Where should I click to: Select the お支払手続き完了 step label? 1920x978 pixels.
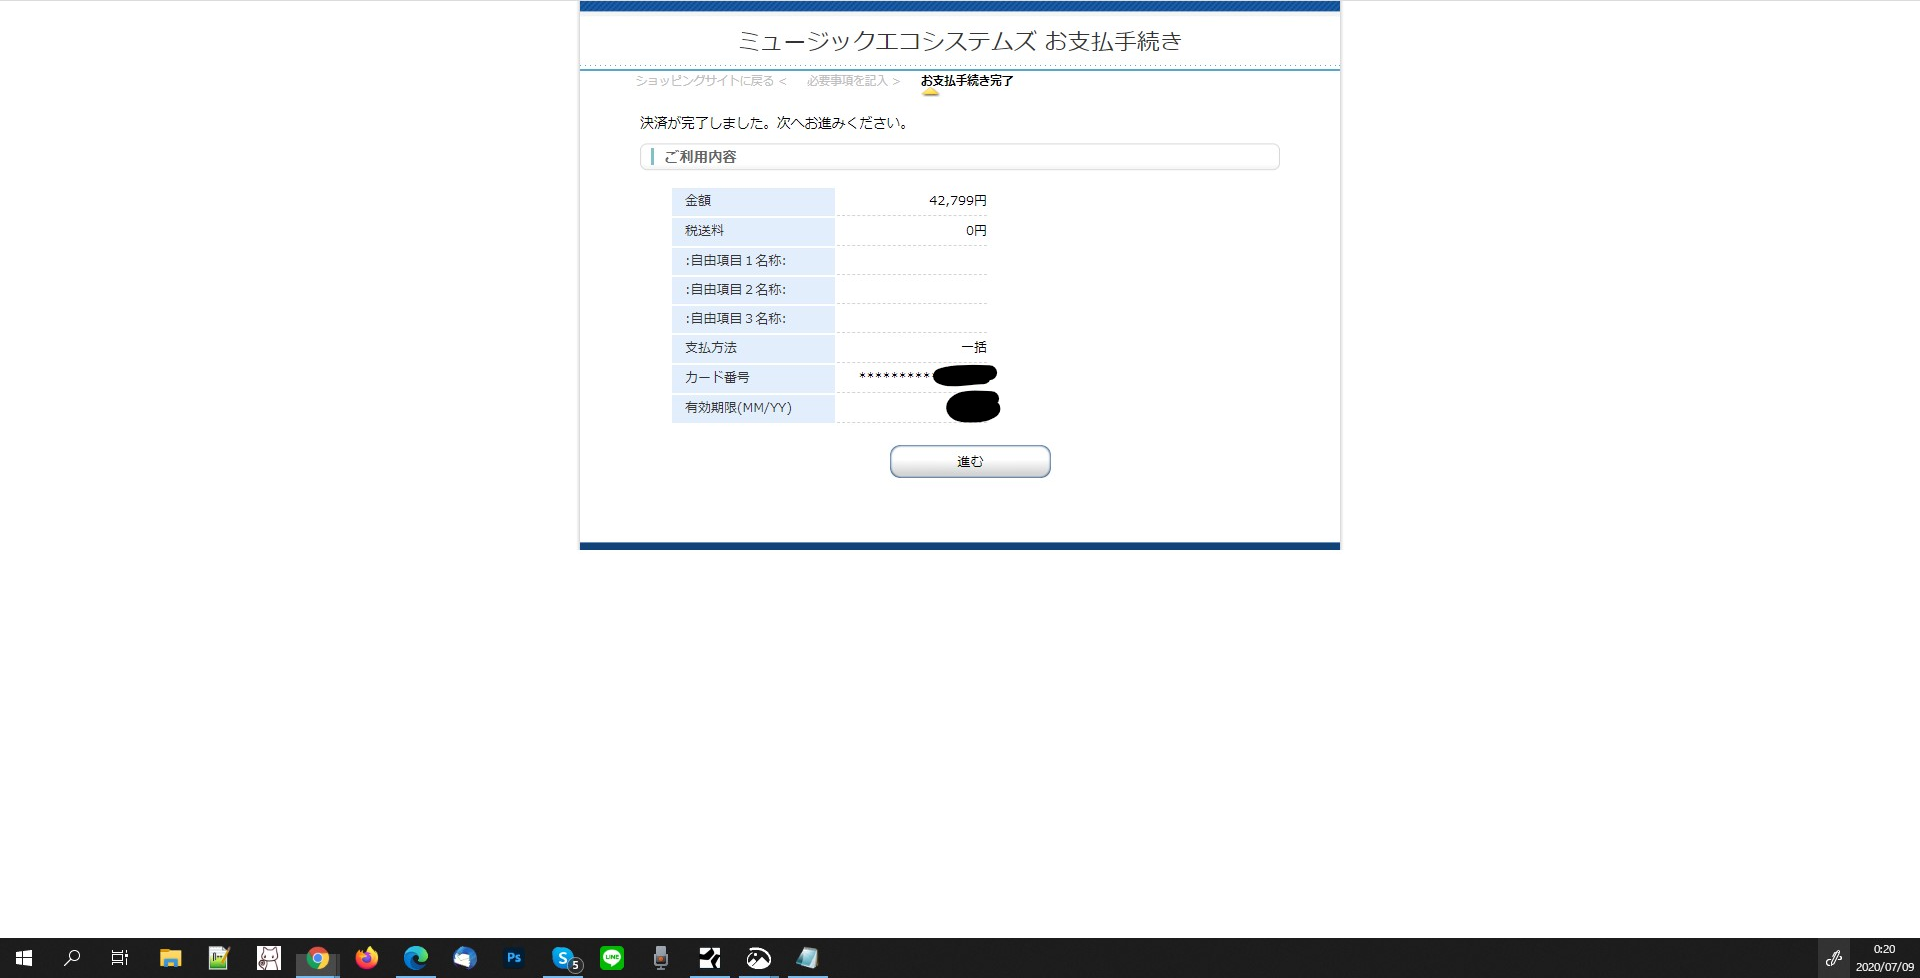coord(967,81)
